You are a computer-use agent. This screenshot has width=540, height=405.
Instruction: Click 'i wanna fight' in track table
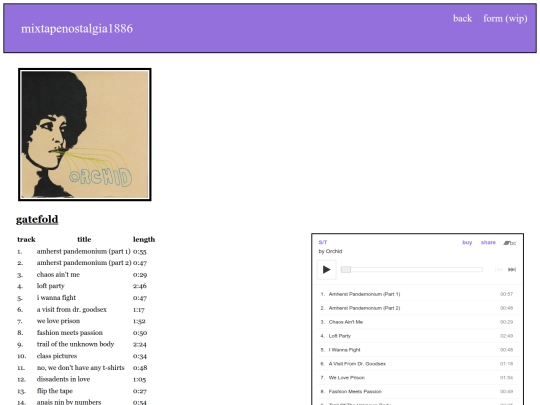[x=56, y=298]
